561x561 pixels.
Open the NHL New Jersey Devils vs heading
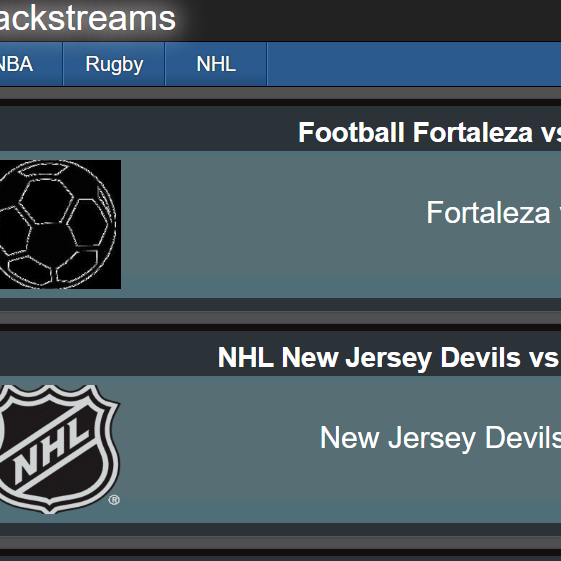click(389, 357)
